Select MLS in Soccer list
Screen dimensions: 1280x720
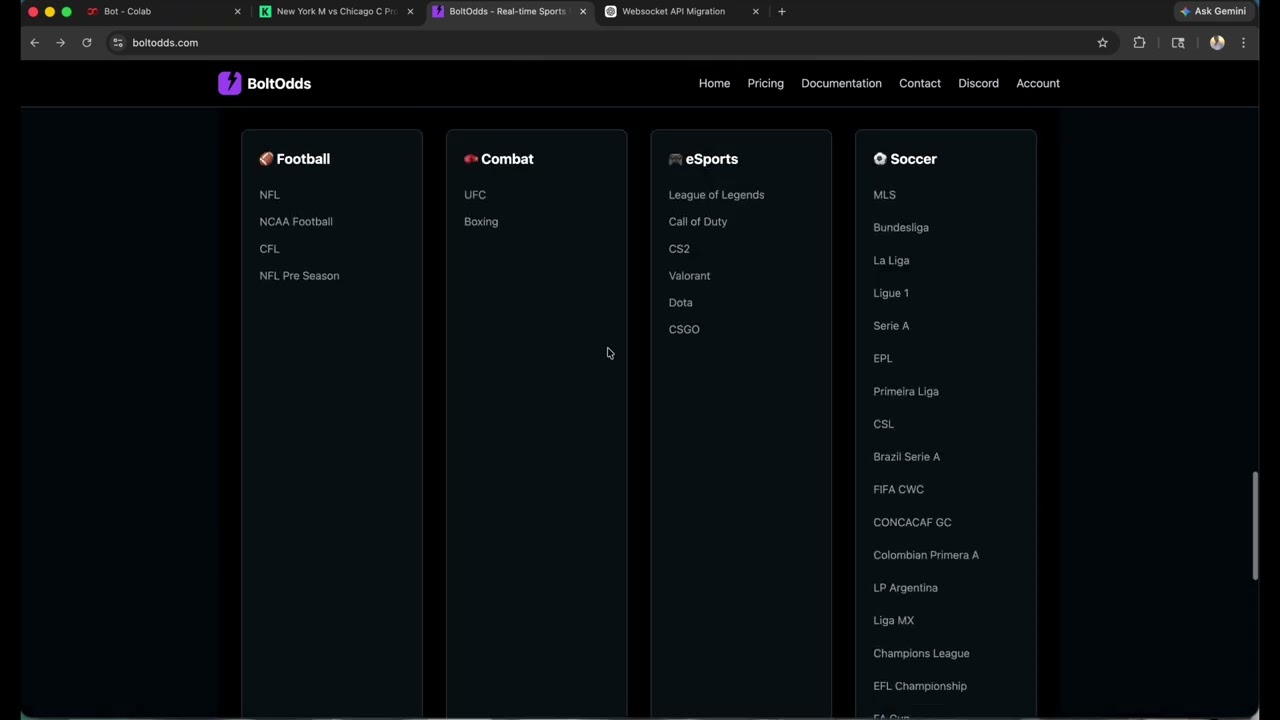tap(884, 195)
